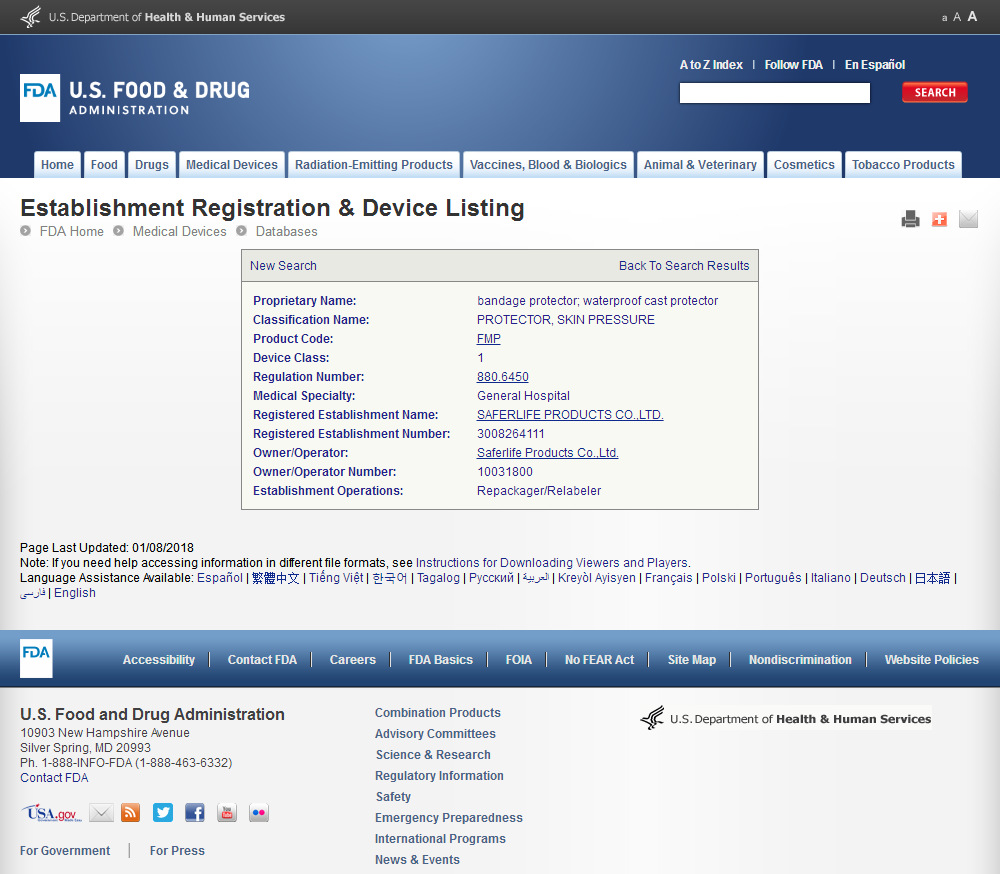
Task: Click Medical Devices breadcrumb
Action: 179,232
